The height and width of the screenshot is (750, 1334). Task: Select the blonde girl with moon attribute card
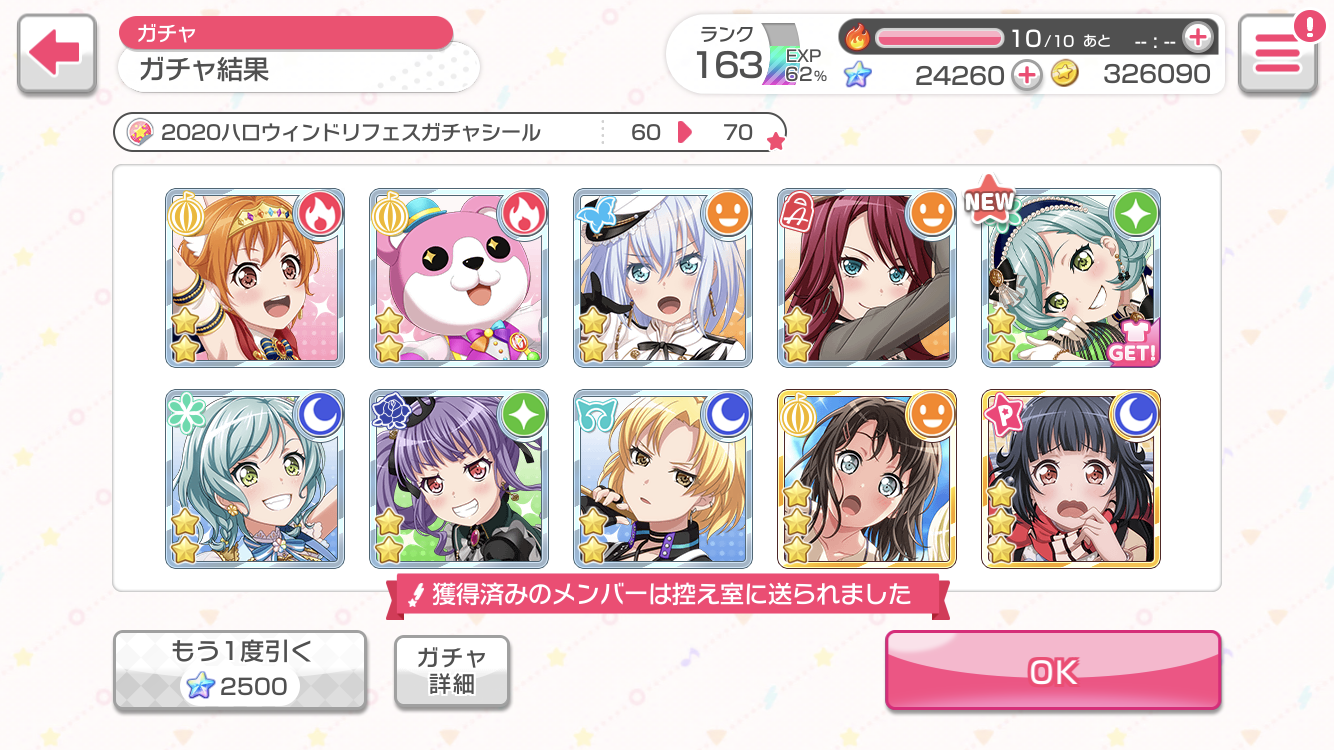coord(663,479)
